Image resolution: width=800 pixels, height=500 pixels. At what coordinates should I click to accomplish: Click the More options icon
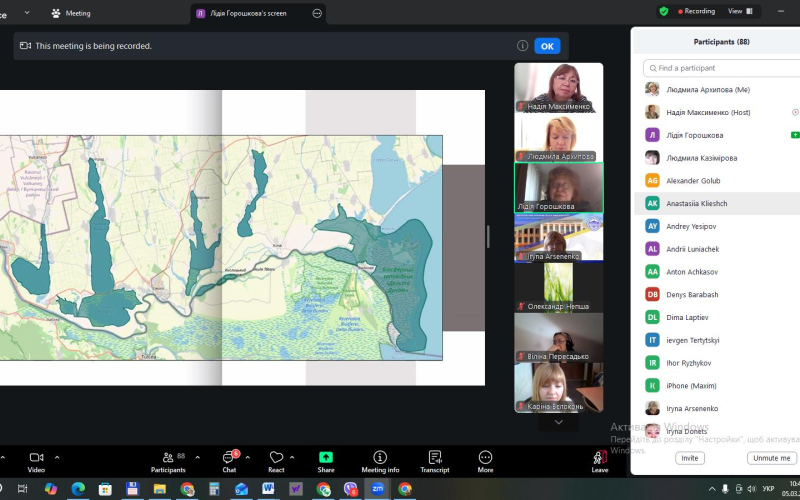point(485,459)
